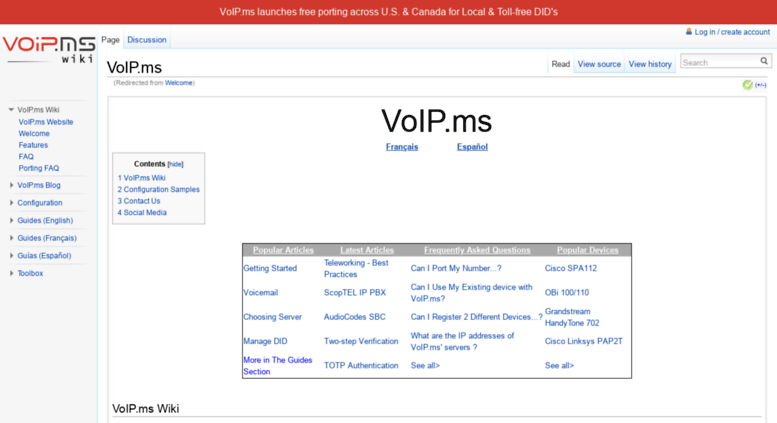The height and width of the screenshot is (423, 777).
Task: Open Cisco SPA112 device page
Action: tap(571, 268)
